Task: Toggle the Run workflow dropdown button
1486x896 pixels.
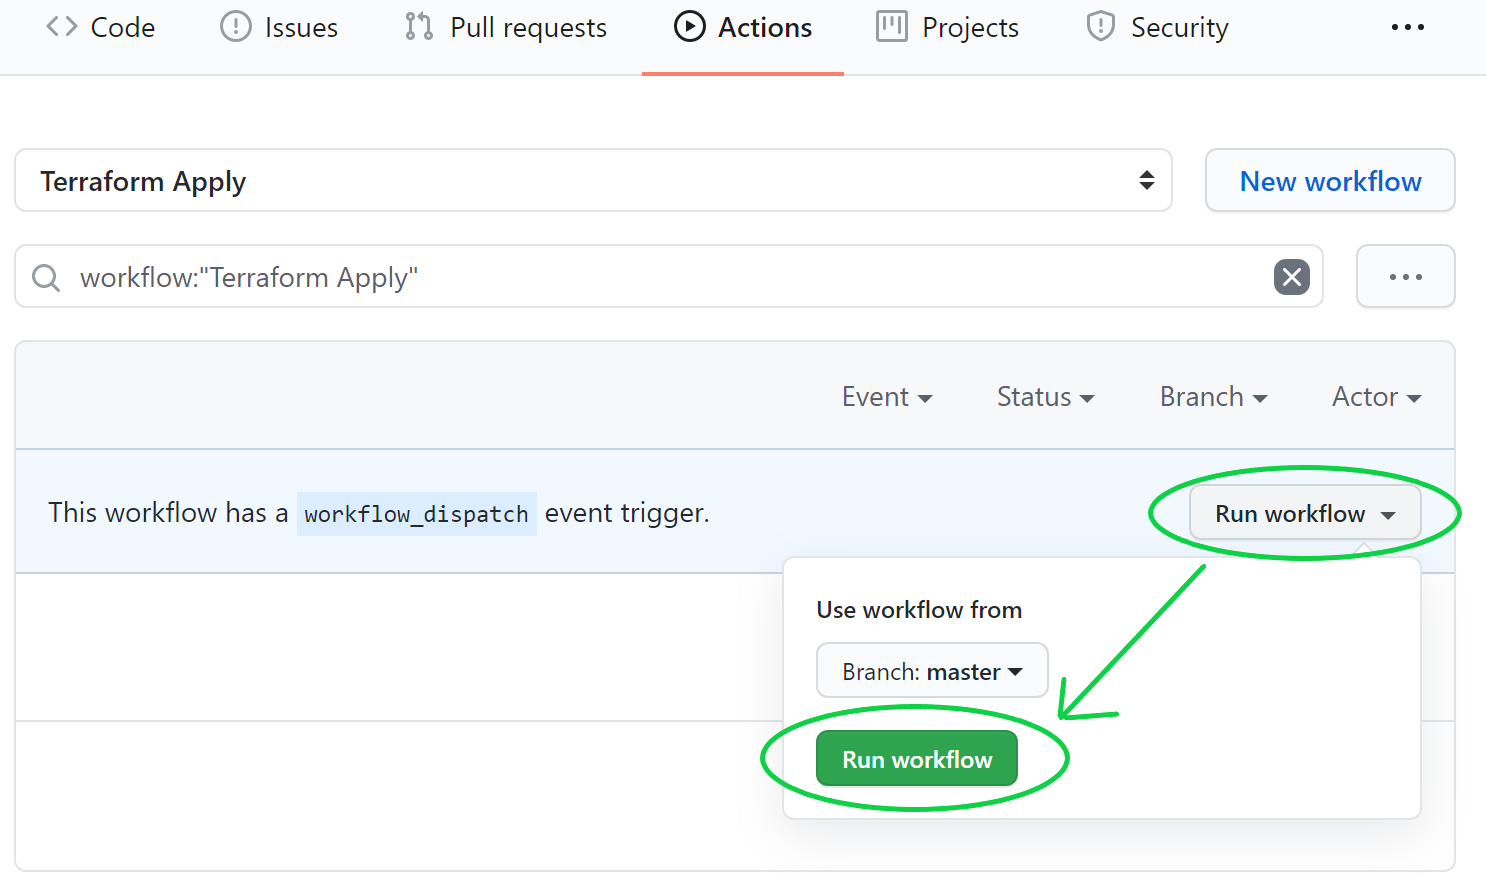Action: tap(1305, 513)
